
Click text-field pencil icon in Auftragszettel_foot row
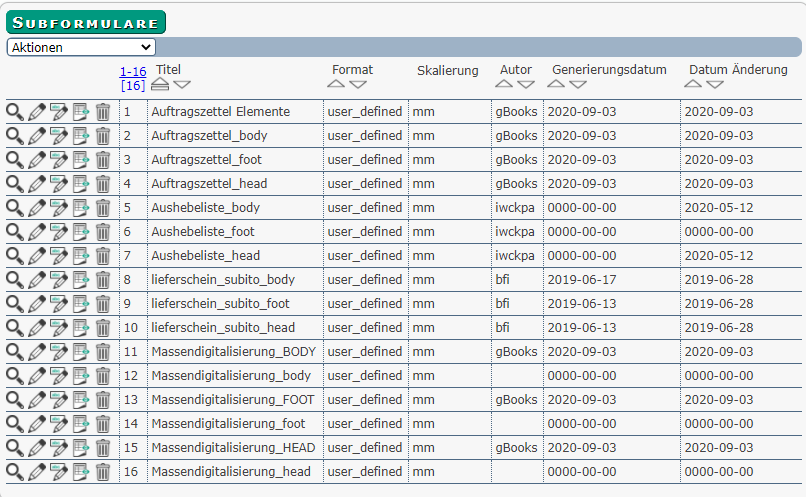(x=59, y=160)
